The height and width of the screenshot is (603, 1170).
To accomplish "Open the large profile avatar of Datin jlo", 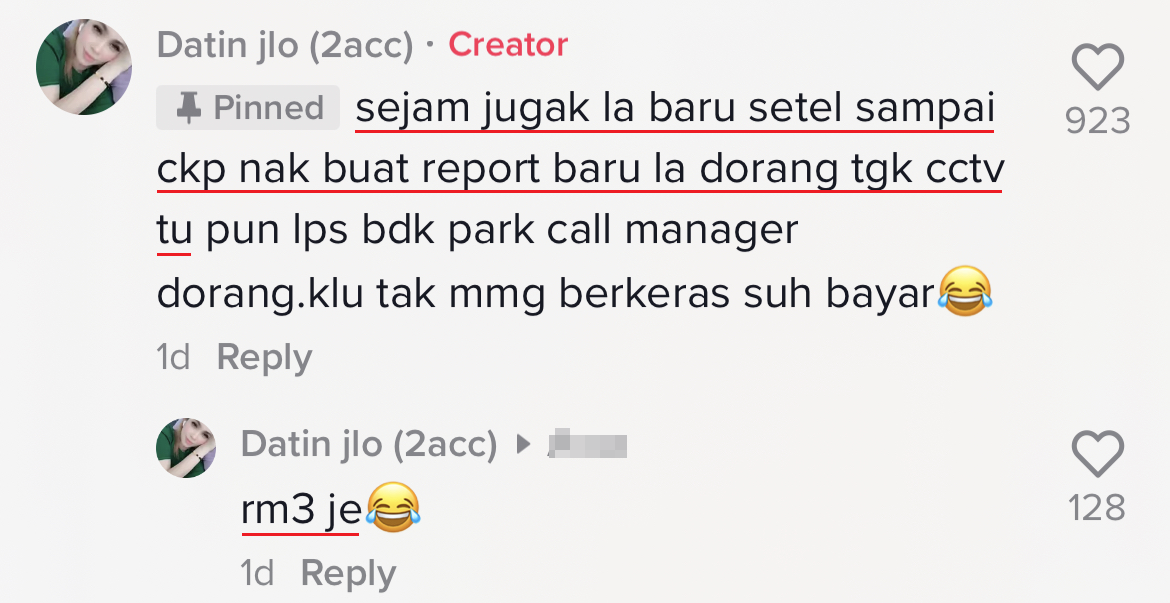I will 84,66.
